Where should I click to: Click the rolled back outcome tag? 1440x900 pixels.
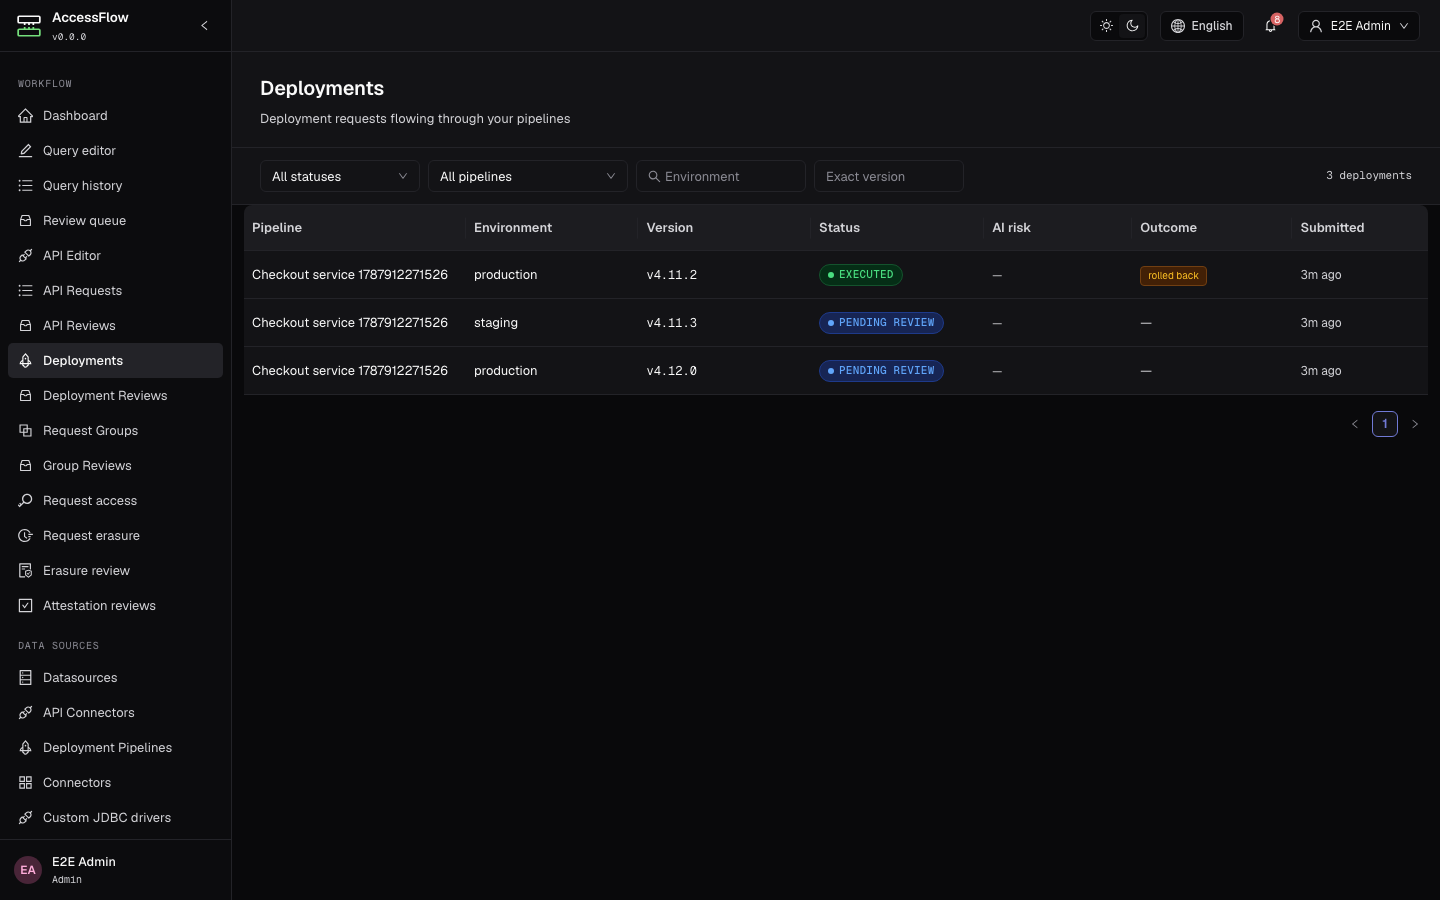(x=1173, y=276)
